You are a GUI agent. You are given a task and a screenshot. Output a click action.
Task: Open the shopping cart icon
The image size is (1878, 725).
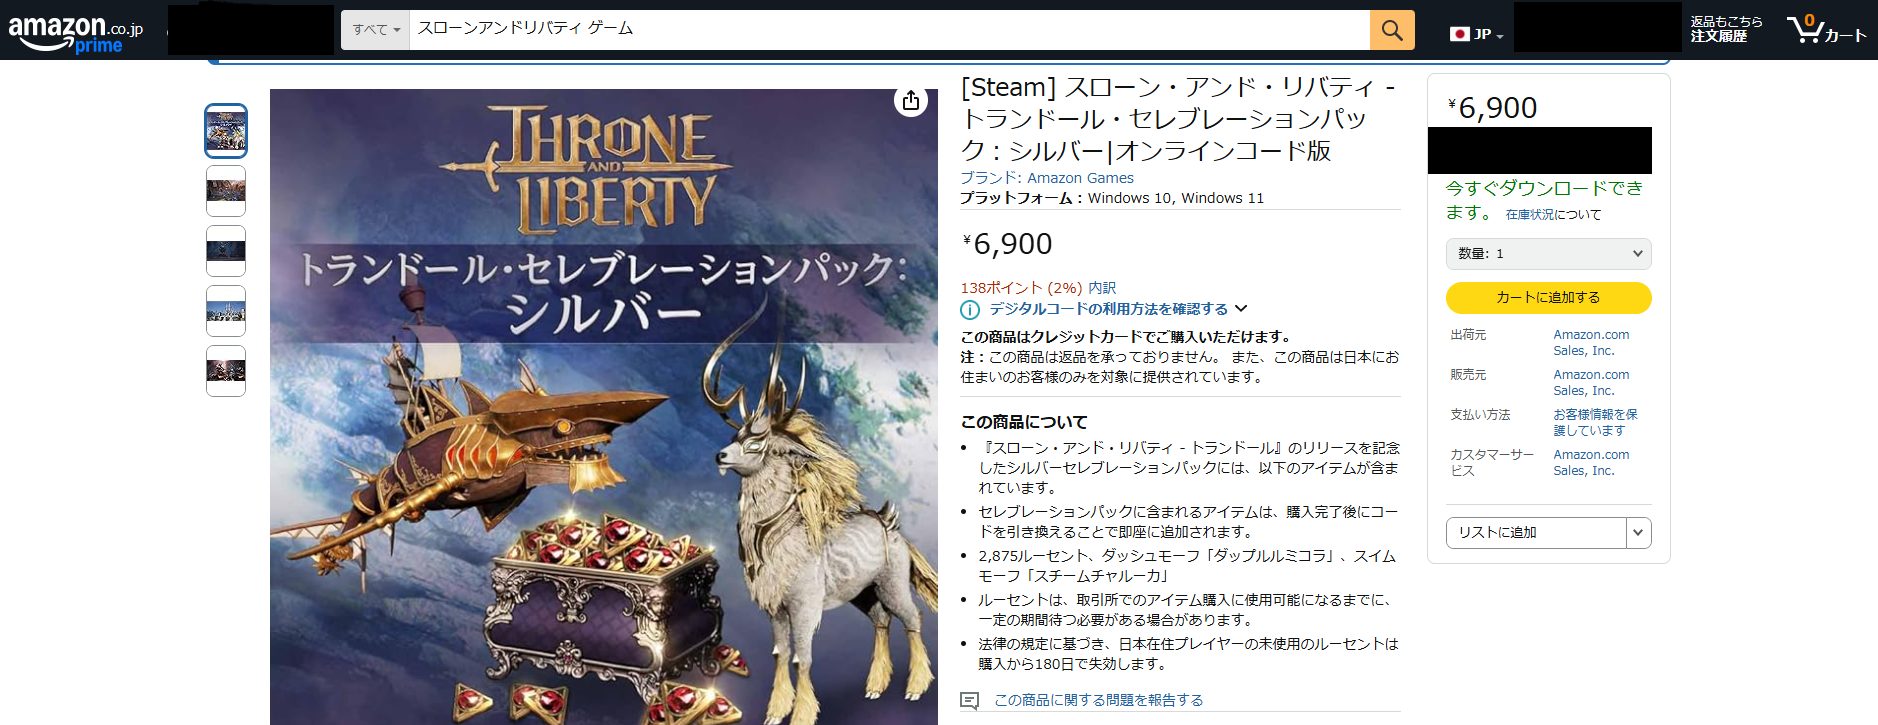(1827, 29)
